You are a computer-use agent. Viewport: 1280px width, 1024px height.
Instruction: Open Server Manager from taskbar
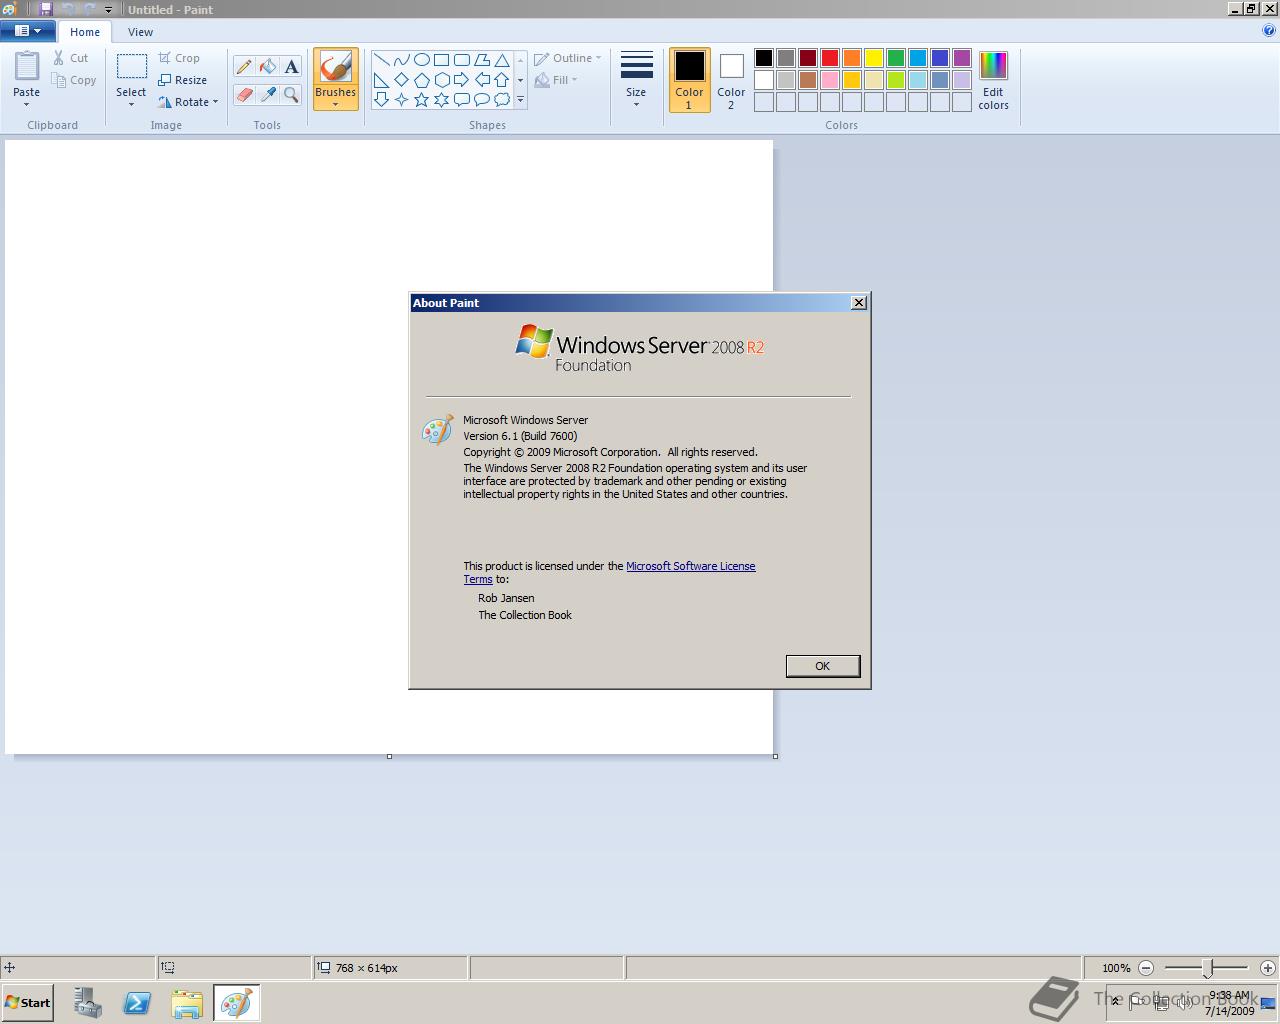[87, 1003]
